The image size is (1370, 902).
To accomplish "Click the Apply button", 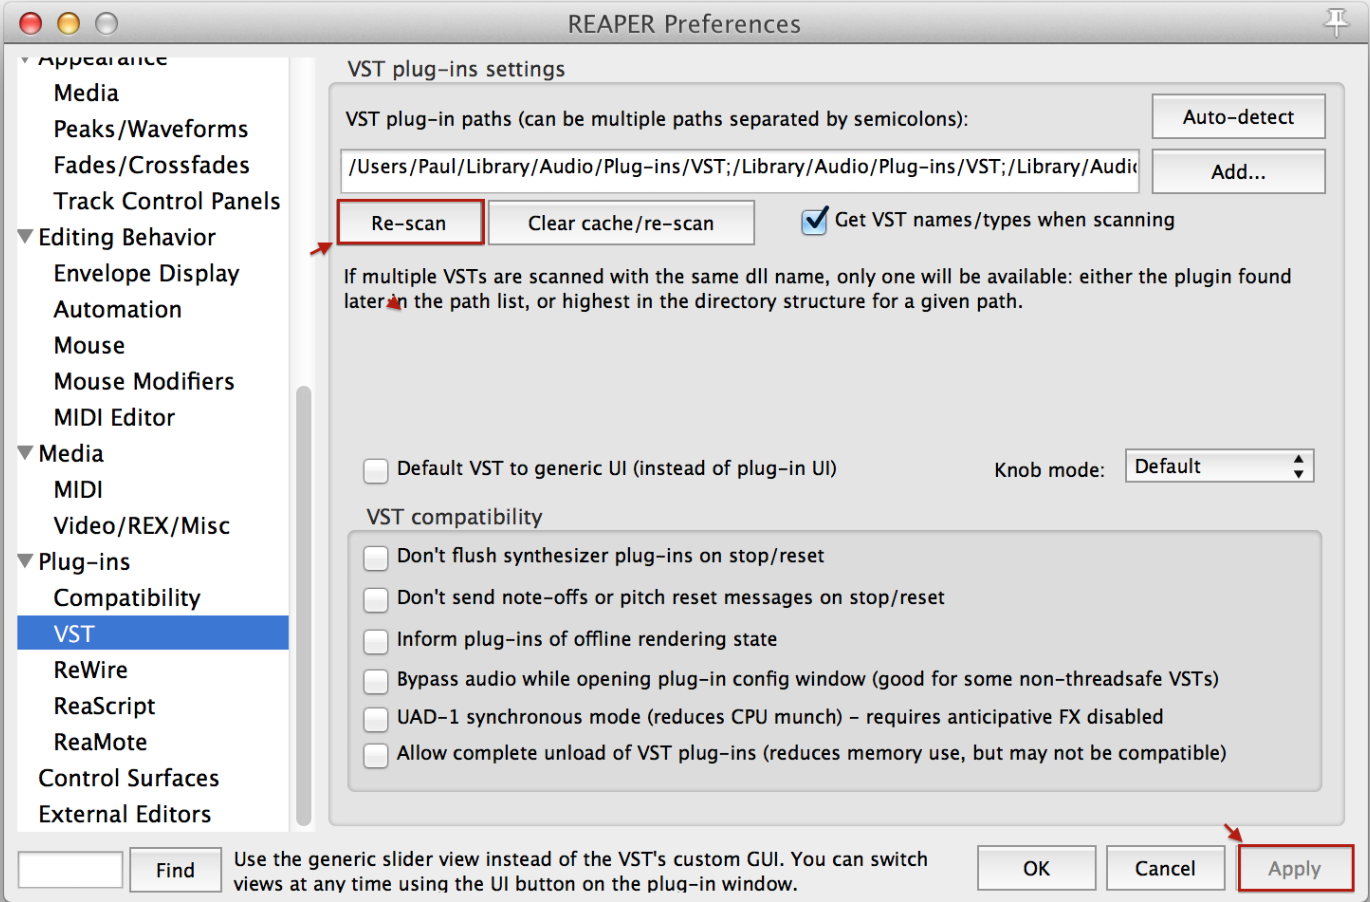I will point(1295,868).
